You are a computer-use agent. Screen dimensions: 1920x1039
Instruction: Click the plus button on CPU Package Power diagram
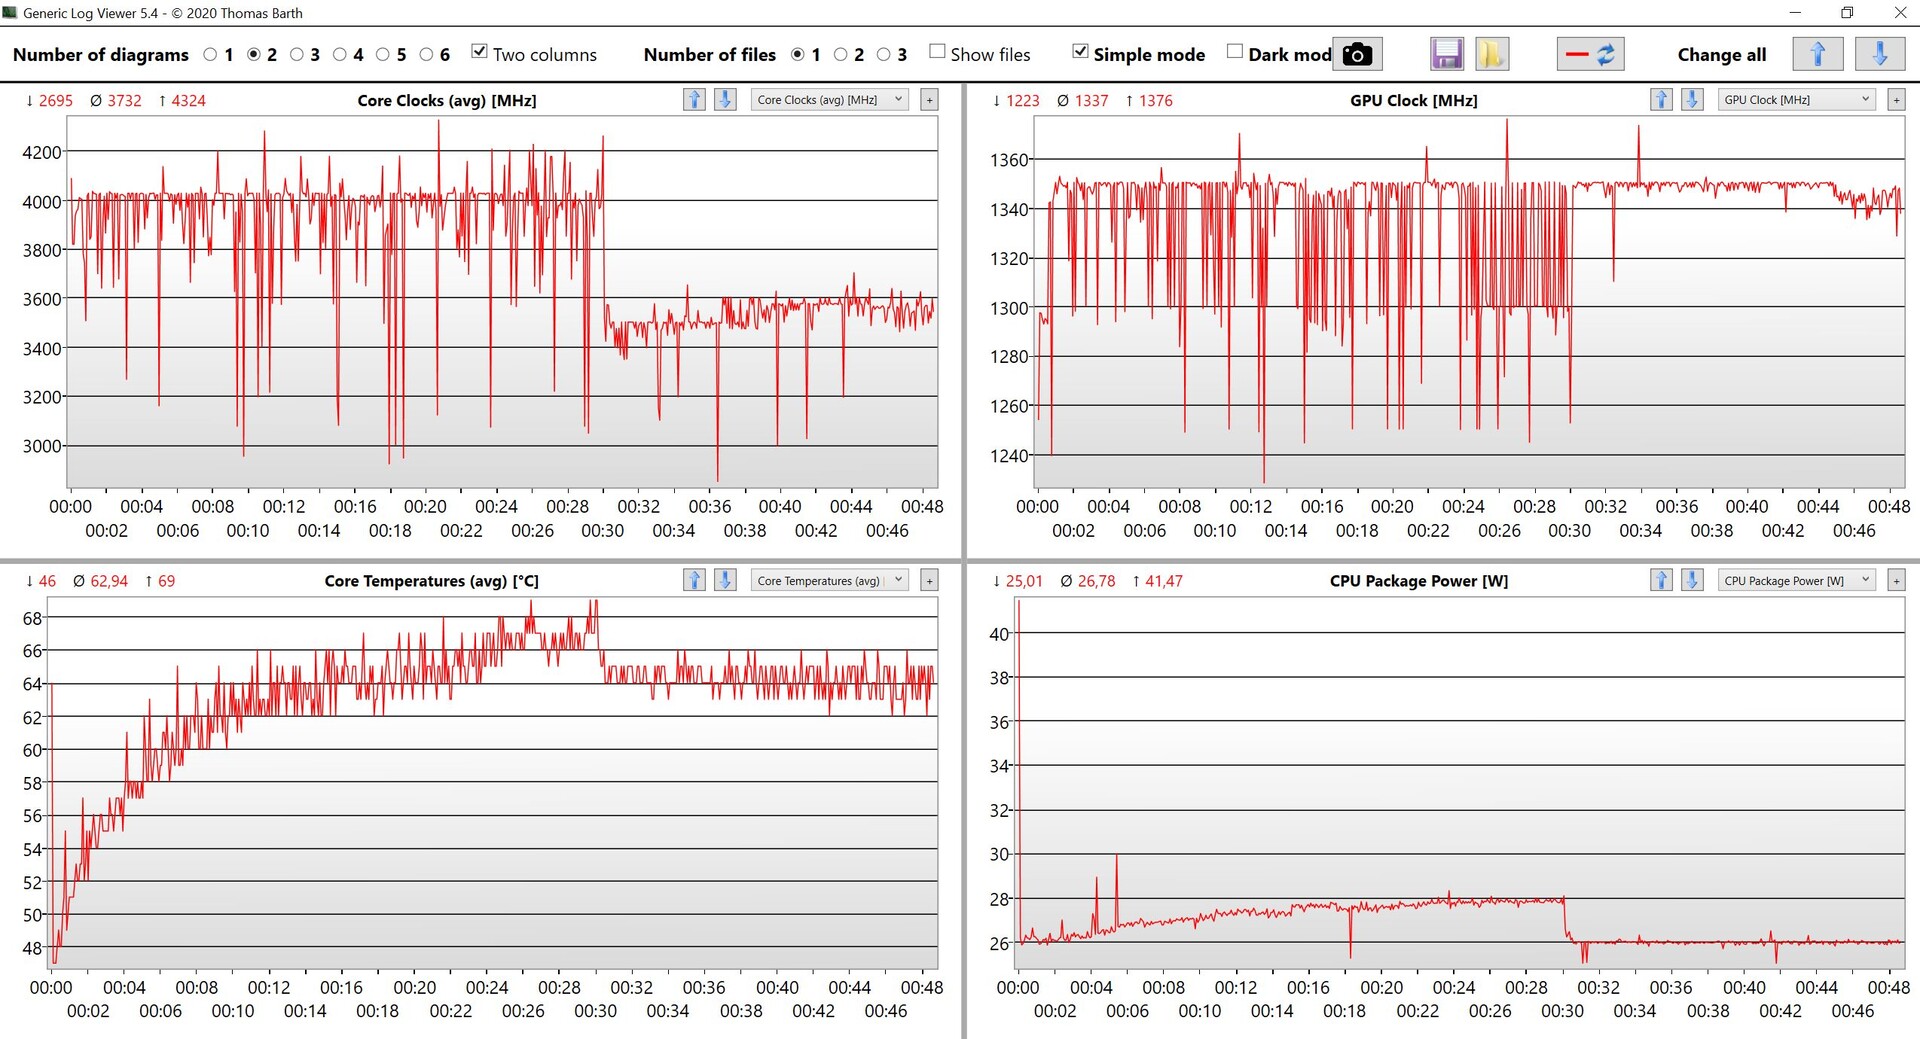(1896, 581)
